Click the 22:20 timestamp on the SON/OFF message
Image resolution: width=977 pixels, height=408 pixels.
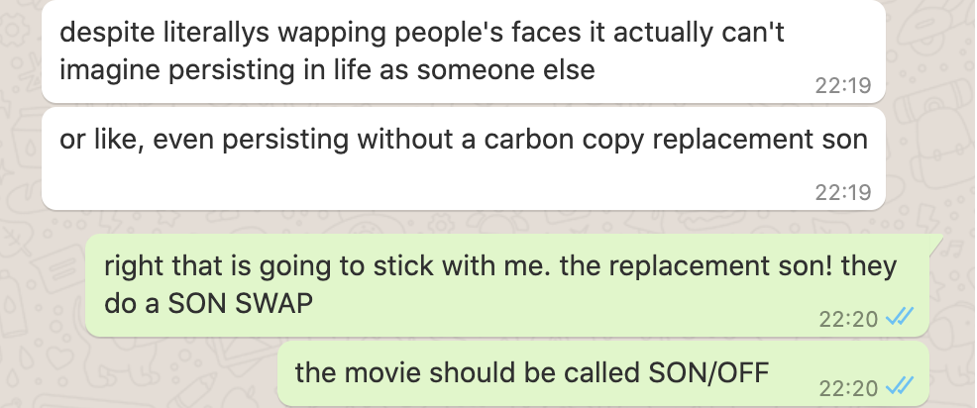point(848,389)
